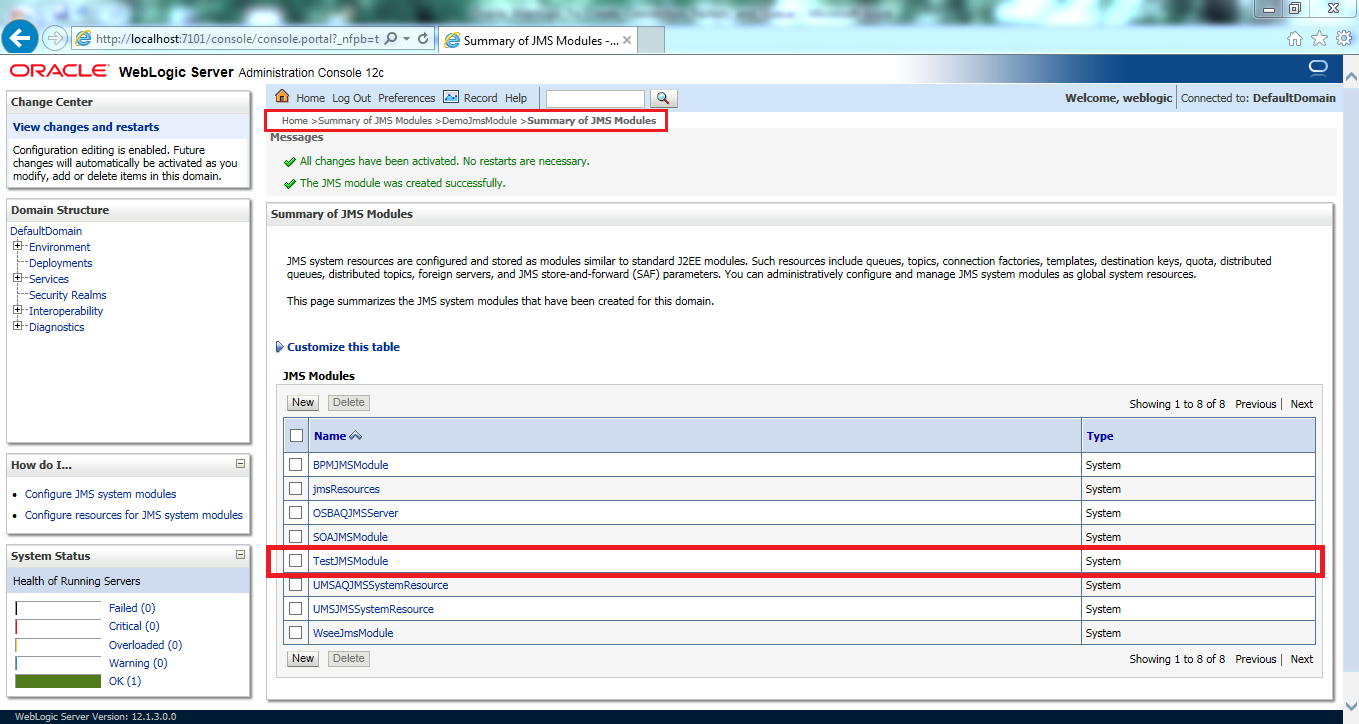
Task: Click the Home house icon in toolbar
Action: click(282, 97)
